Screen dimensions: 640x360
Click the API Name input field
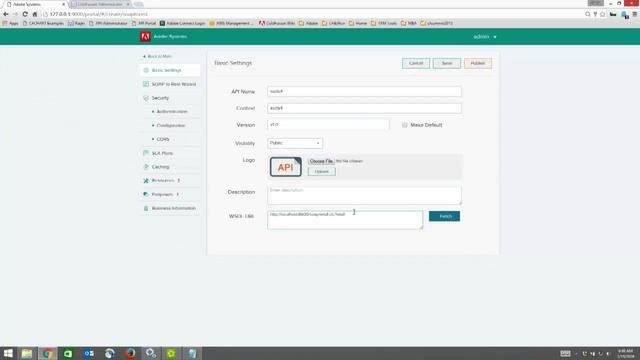coord(364,91)
